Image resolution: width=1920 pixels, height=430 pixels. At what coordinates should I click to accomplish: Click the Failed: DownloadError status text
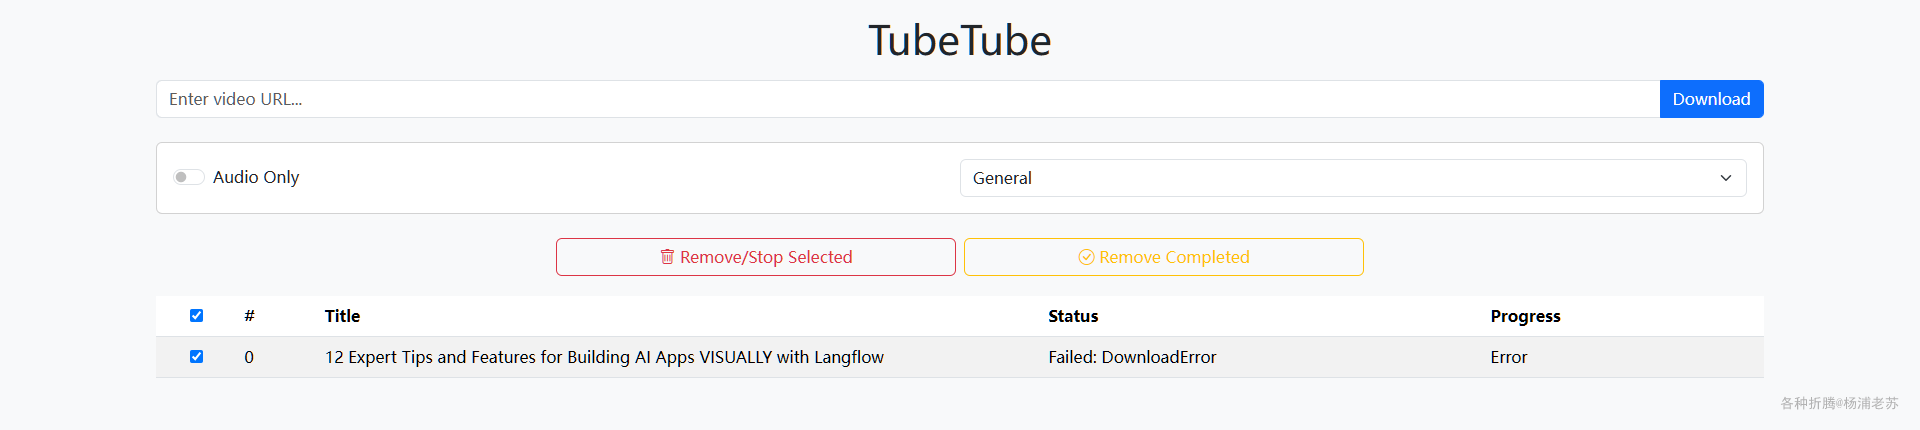point(1132,357)
